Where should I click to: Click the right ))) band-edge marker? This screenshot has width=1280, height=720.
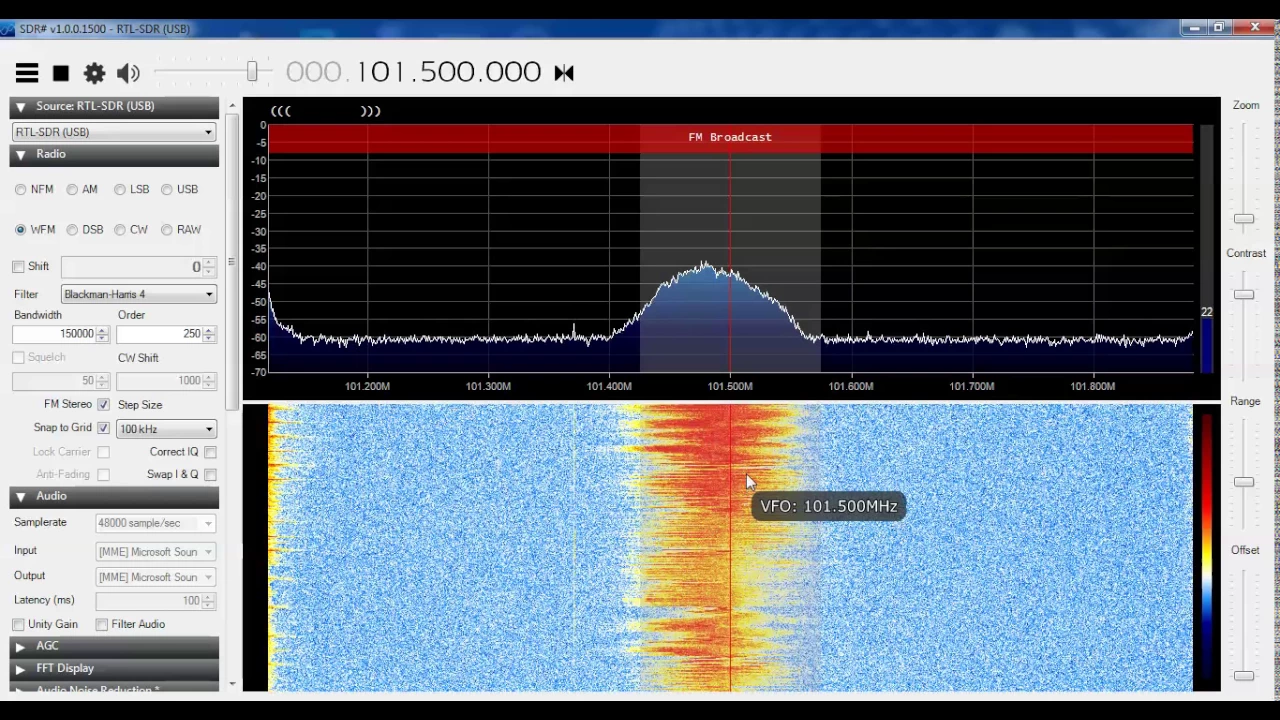pyautogui.click(x=370, y=111)
